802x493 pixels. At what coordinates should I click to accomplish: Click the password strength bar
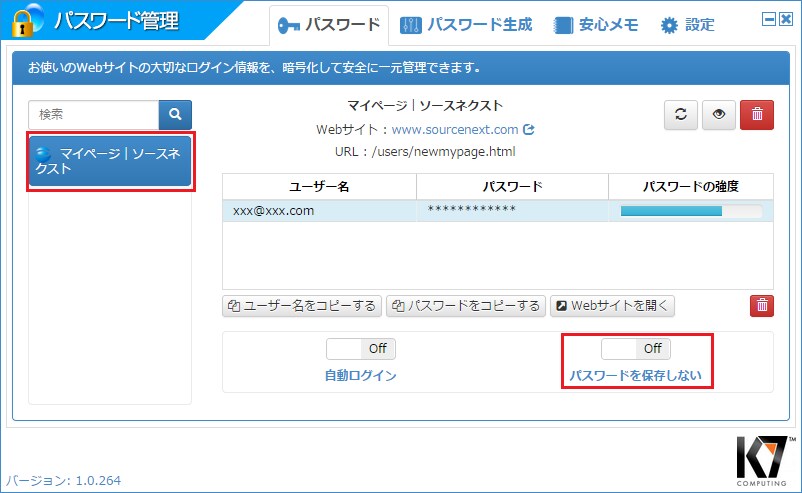tap(690, 211)
